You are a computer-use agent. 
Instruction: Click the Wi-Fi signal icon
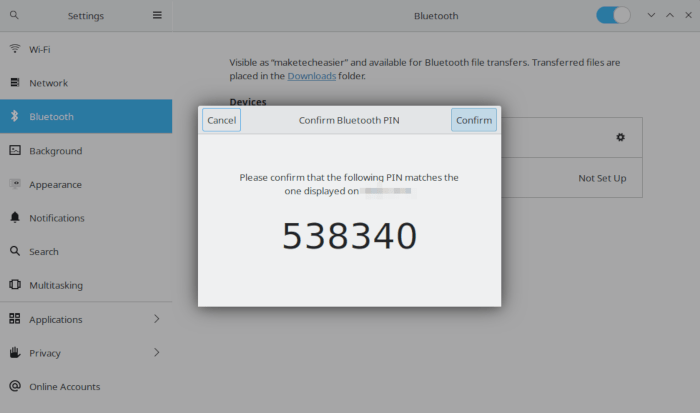point(15,49)
